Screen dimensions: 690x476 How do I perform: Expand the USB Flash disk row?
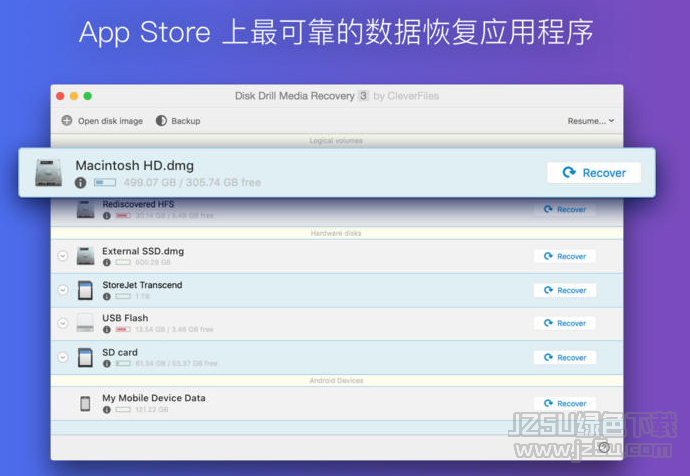point(63,323)
